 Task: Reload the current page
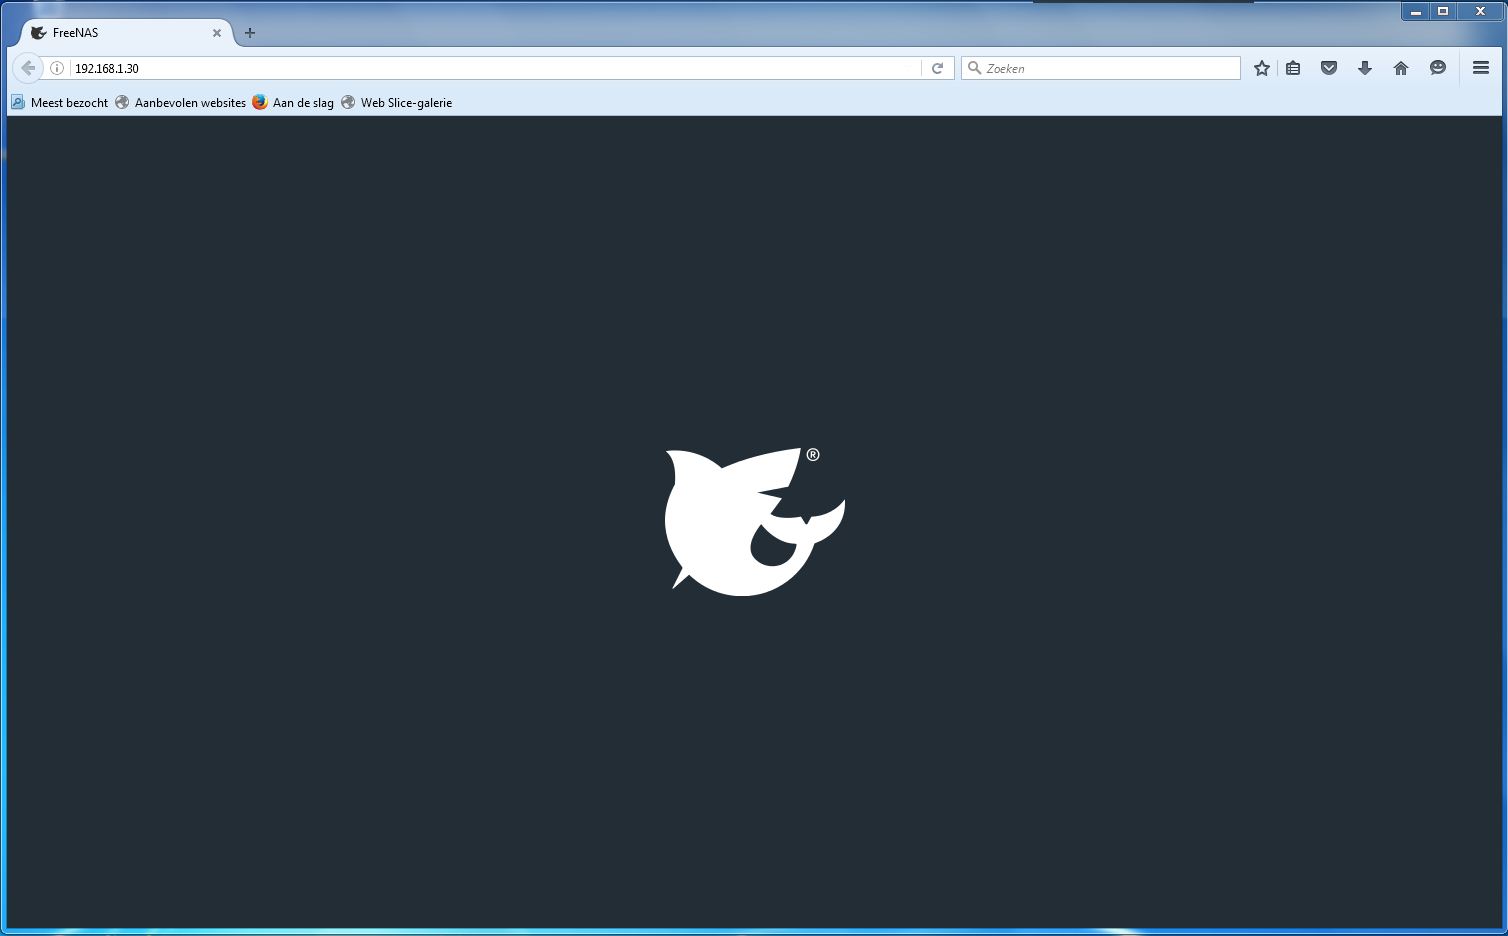937,68
